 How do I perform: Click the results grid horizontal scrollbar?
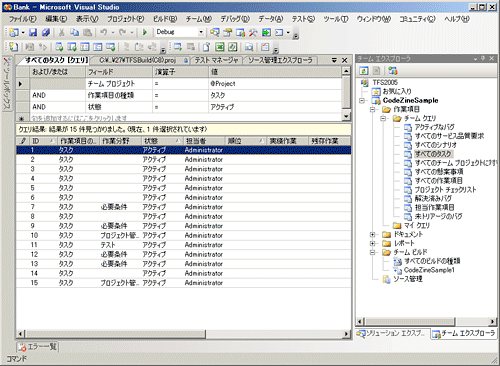point(183,333)
